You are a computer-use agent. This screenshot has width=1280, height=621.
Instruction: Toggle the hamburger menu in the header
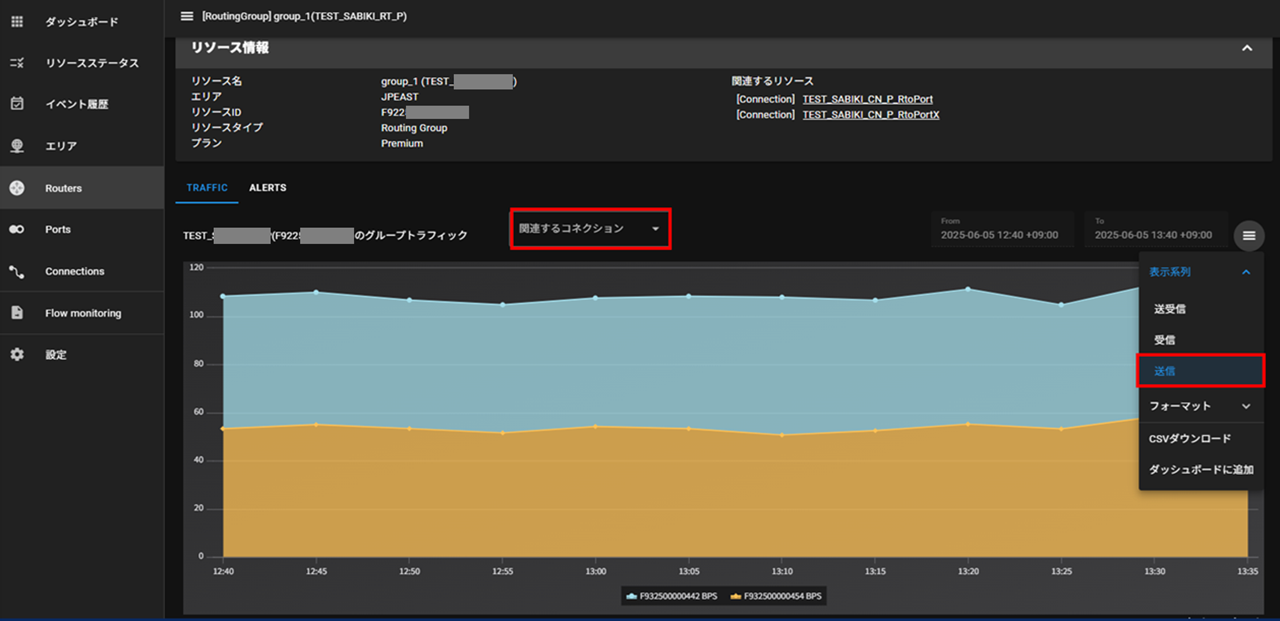[187, 16]
